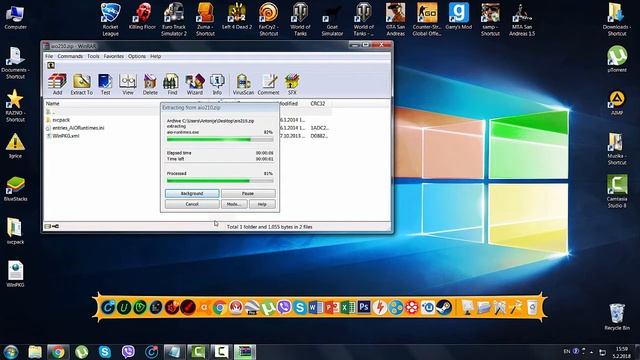Open the Help menu in WinRAR
Image resolution: width=640 pixels, height=360 pixels.
point(156,56)
